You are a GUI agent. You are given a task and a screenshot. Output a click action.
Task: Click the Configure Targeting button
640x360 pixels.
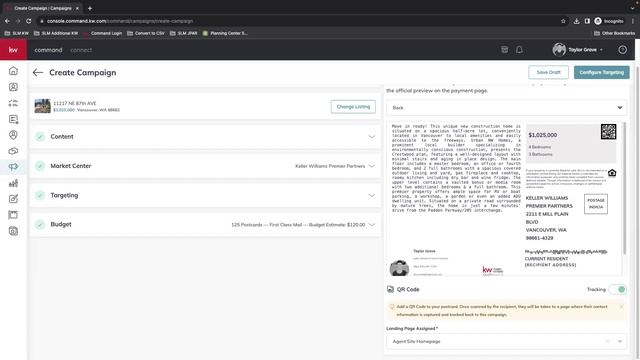pos(601,72)
